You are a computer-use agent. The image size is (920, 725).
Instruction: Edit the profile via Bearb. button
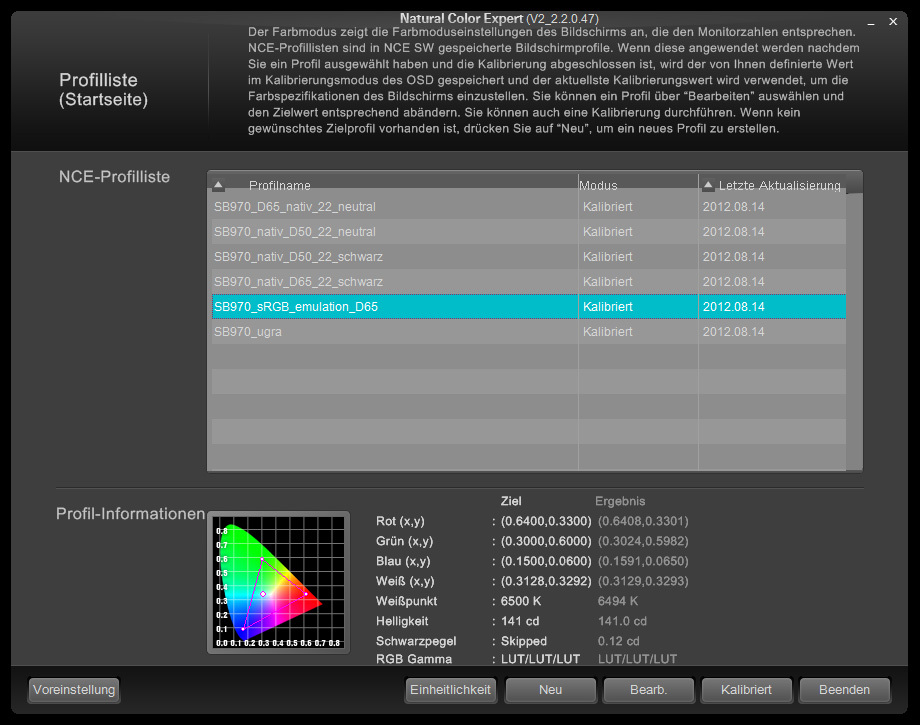coord(648,690)
